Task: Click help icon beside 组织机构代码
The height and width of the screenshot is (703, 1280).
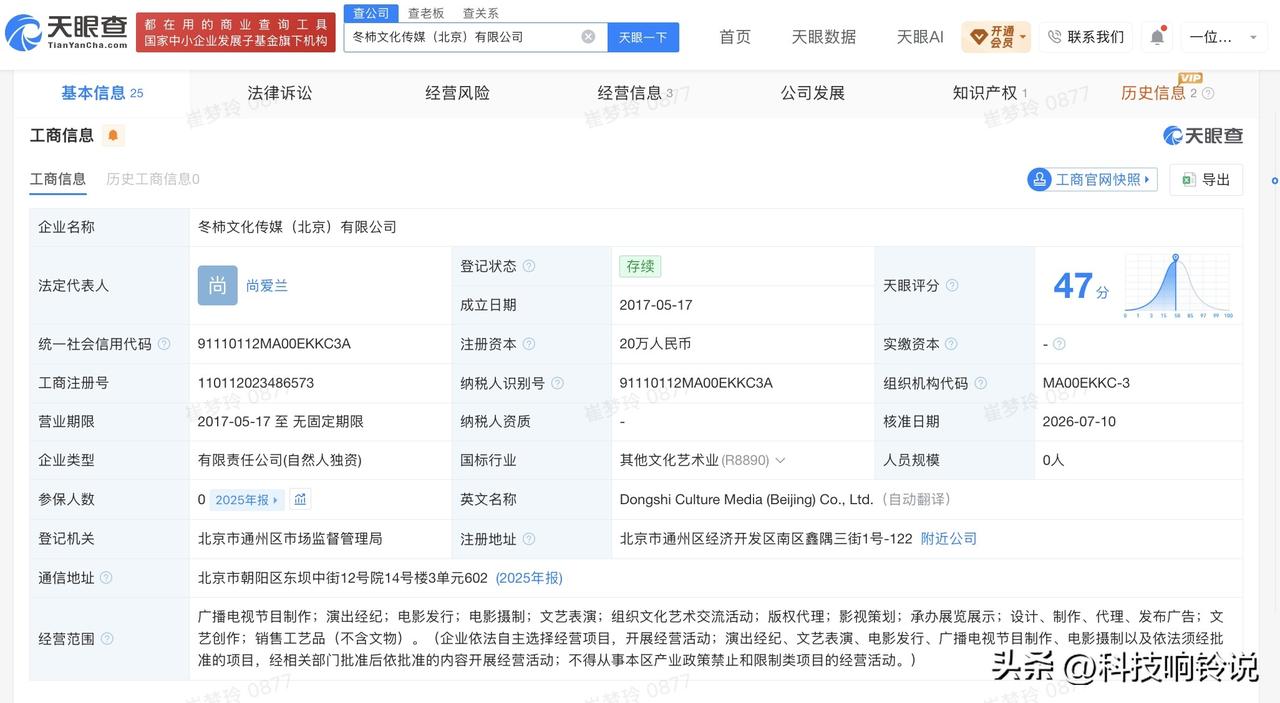Action: [980, 383]
